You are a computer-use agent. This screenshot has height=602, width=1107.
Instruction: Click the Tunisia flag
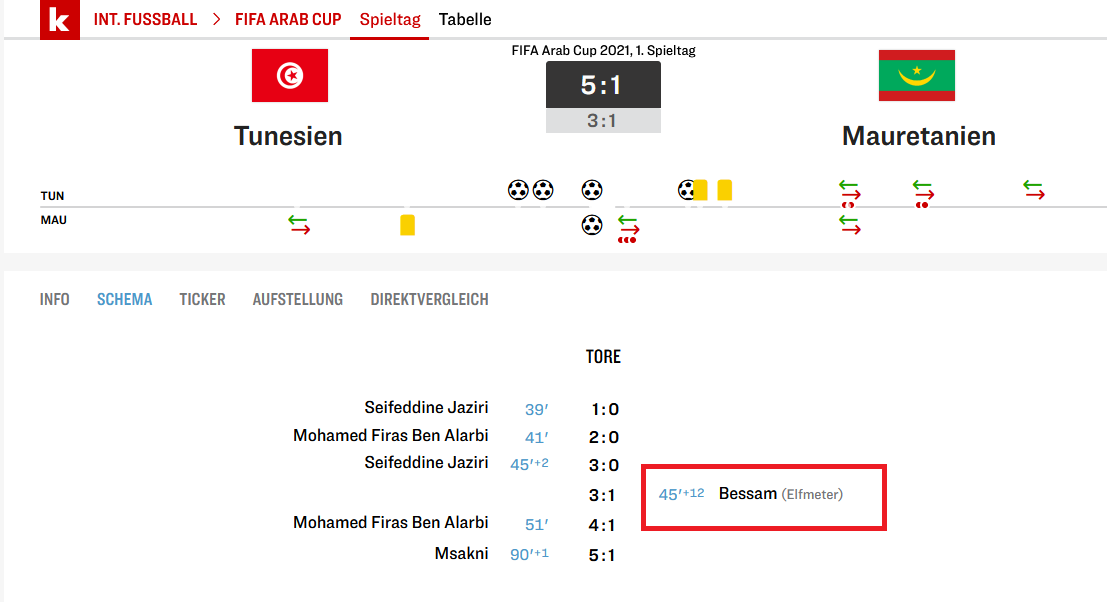[290, 75]
